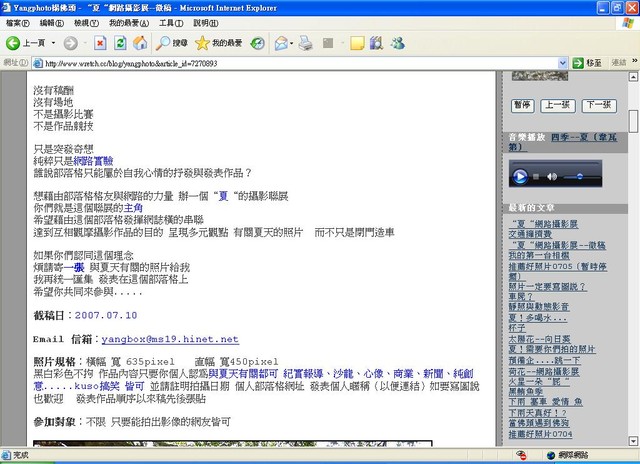Viewport: 640px width, 464px height.
Task: Open the 荷花--網路攝影展 link
Action: (x=544, y=372)
